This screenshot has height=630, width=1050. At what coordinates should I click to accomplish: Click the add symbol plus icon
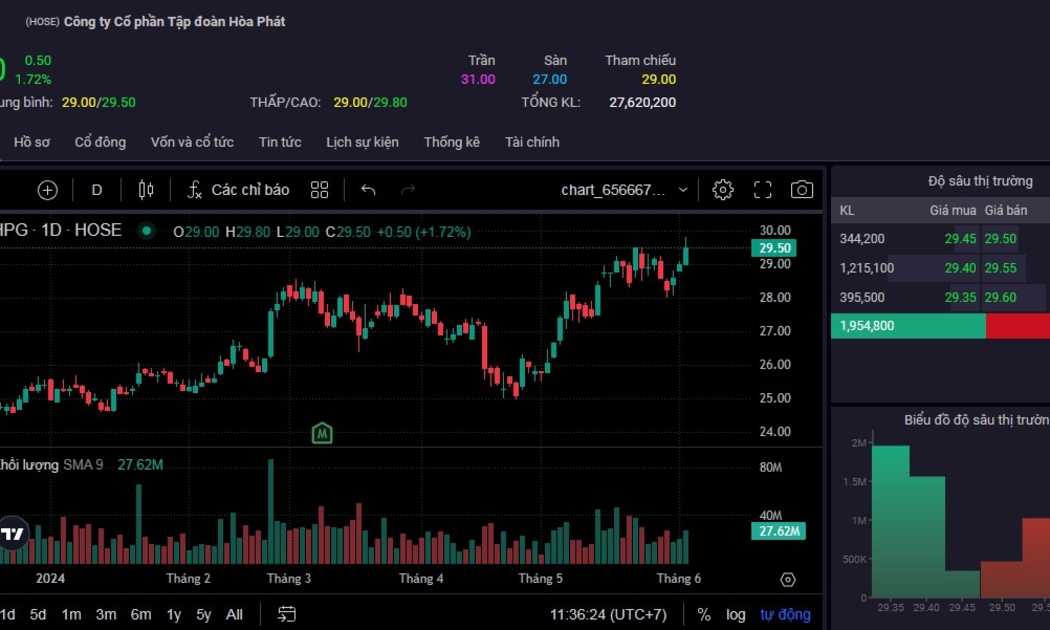47,190
